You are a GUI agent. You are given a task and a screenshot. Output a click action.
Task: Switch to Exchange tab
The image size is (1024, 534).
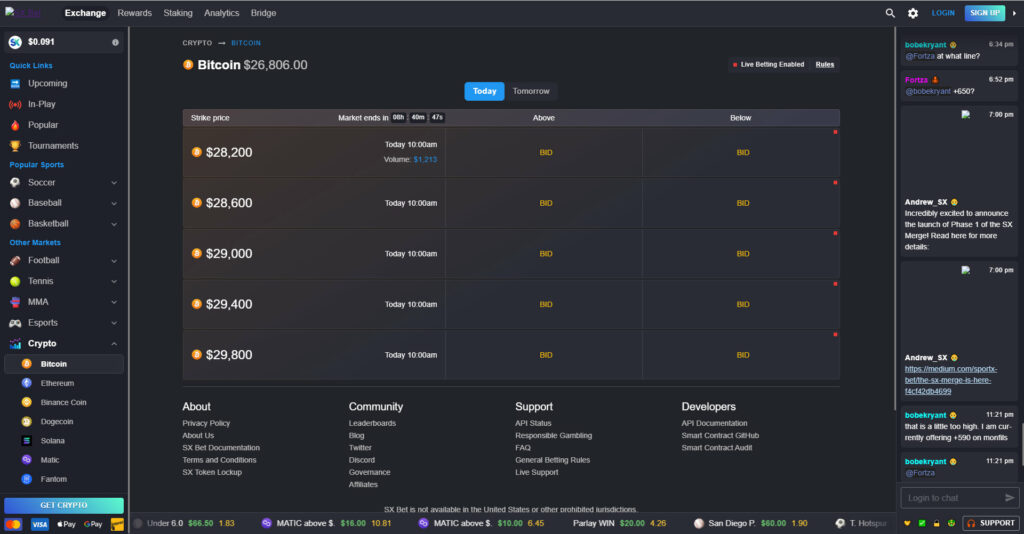85,13
